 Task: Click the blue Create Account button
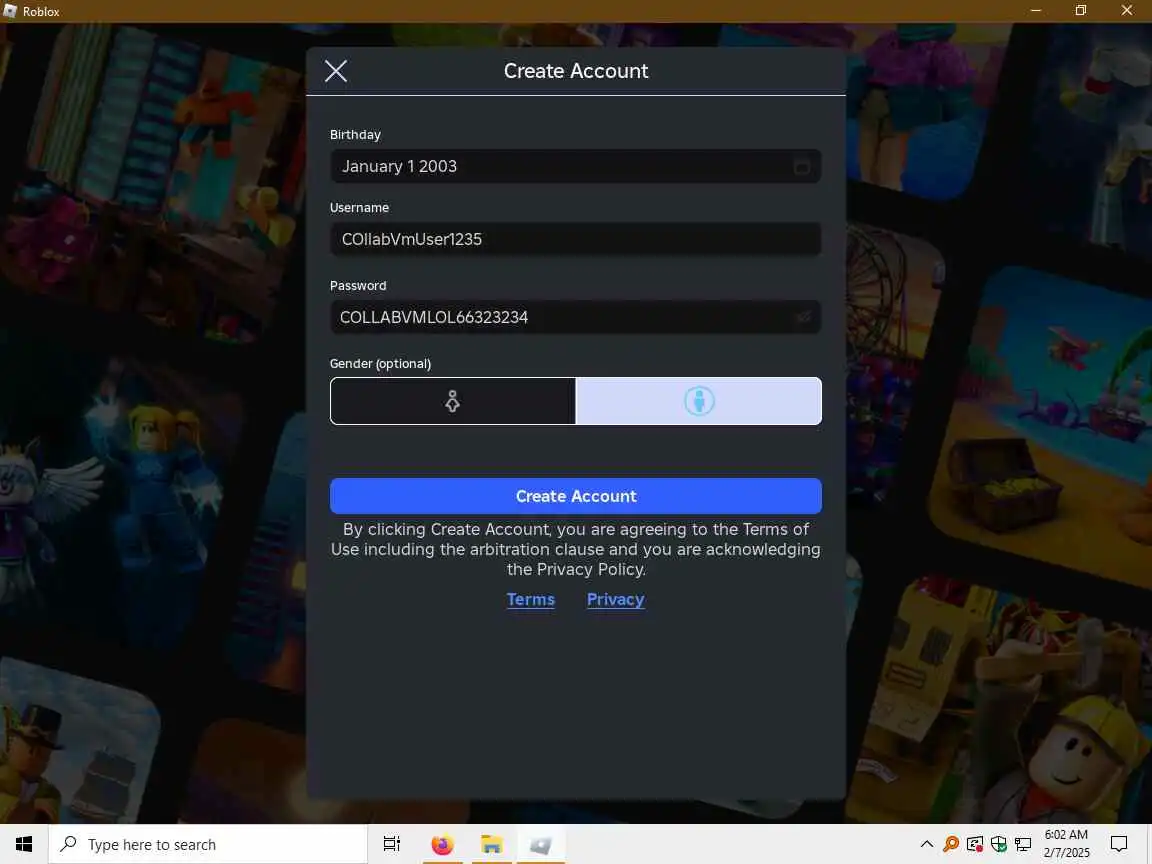[x=575, y=496]
